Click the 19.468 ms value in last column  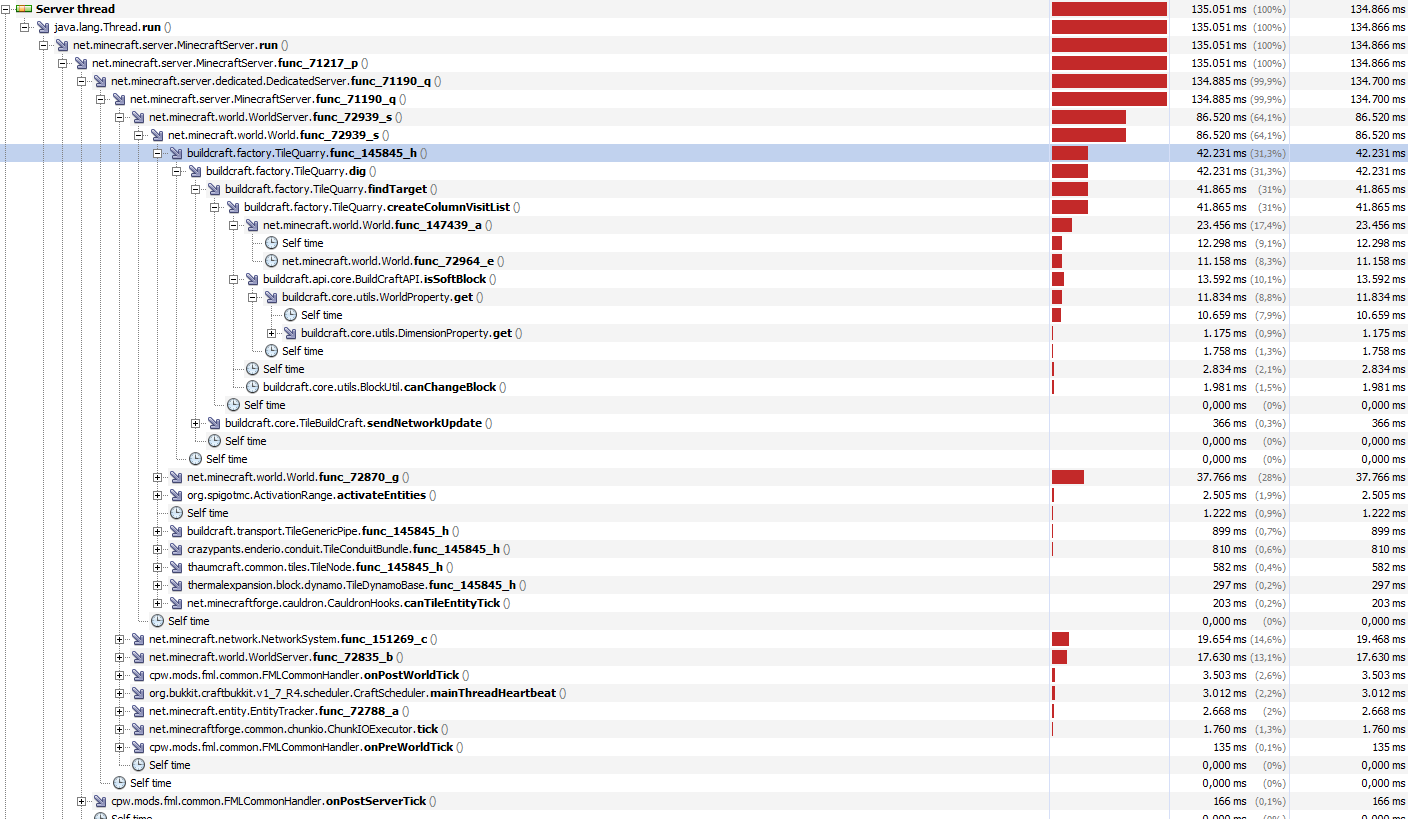point(1380,639)
